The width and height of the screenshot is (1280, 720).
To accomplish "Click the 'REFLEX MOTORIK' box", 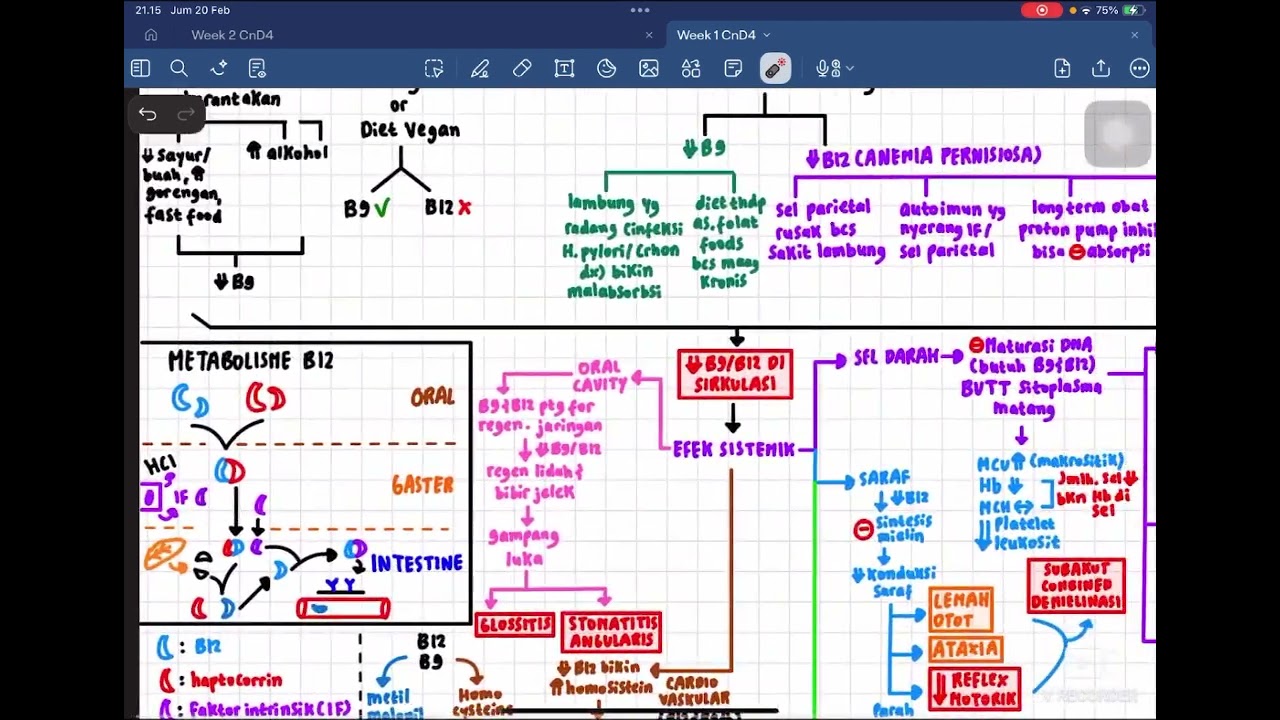I will [x=974, y=689].
